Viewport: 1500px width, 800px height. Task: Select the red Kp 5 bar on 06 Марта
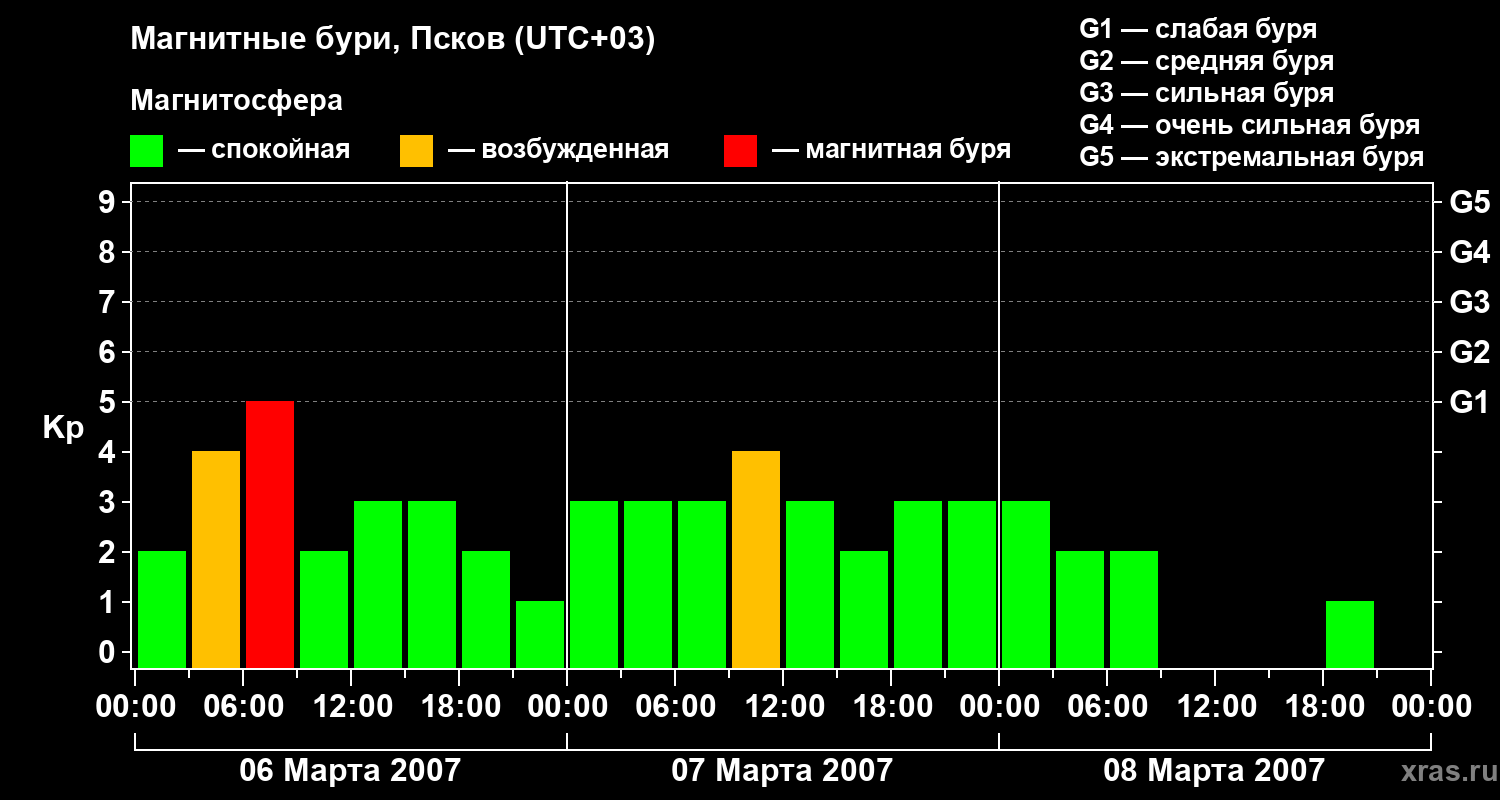click(270, 534)
